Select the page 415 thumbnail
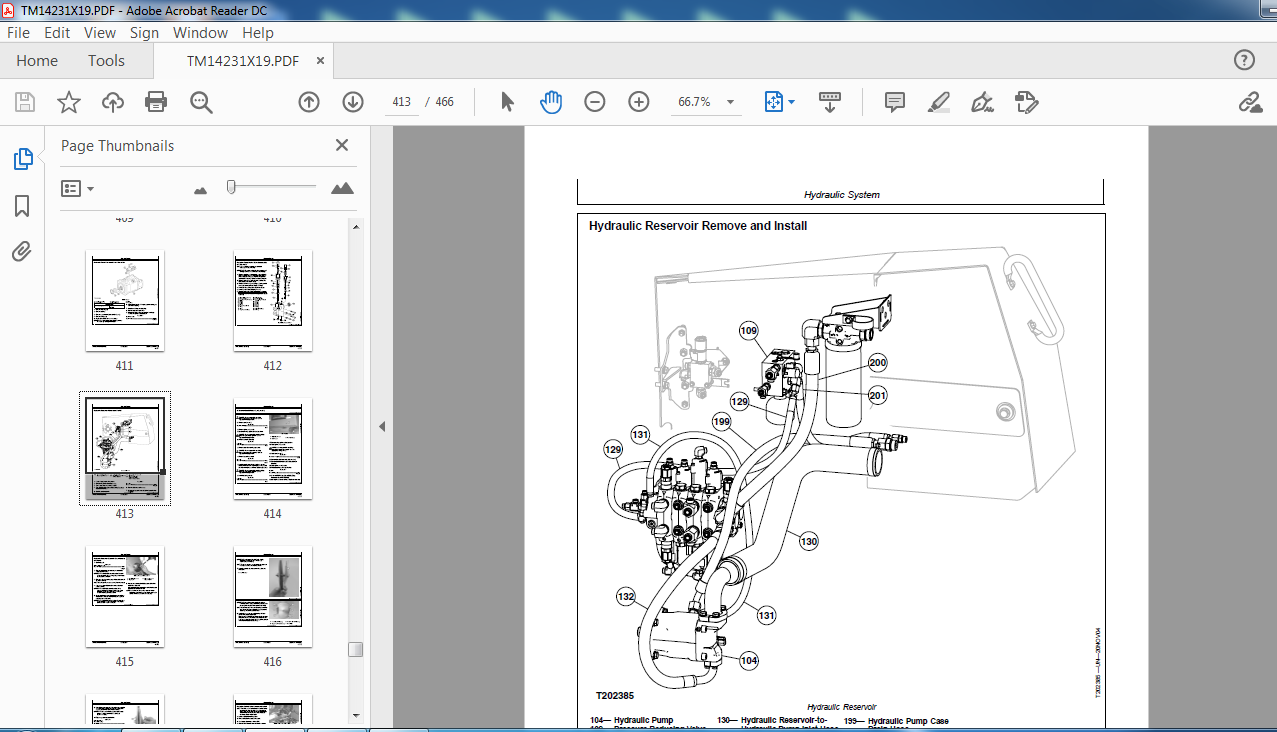This screenshot has height=732, width=1277. pyautogui.click(x=124, y=596)
